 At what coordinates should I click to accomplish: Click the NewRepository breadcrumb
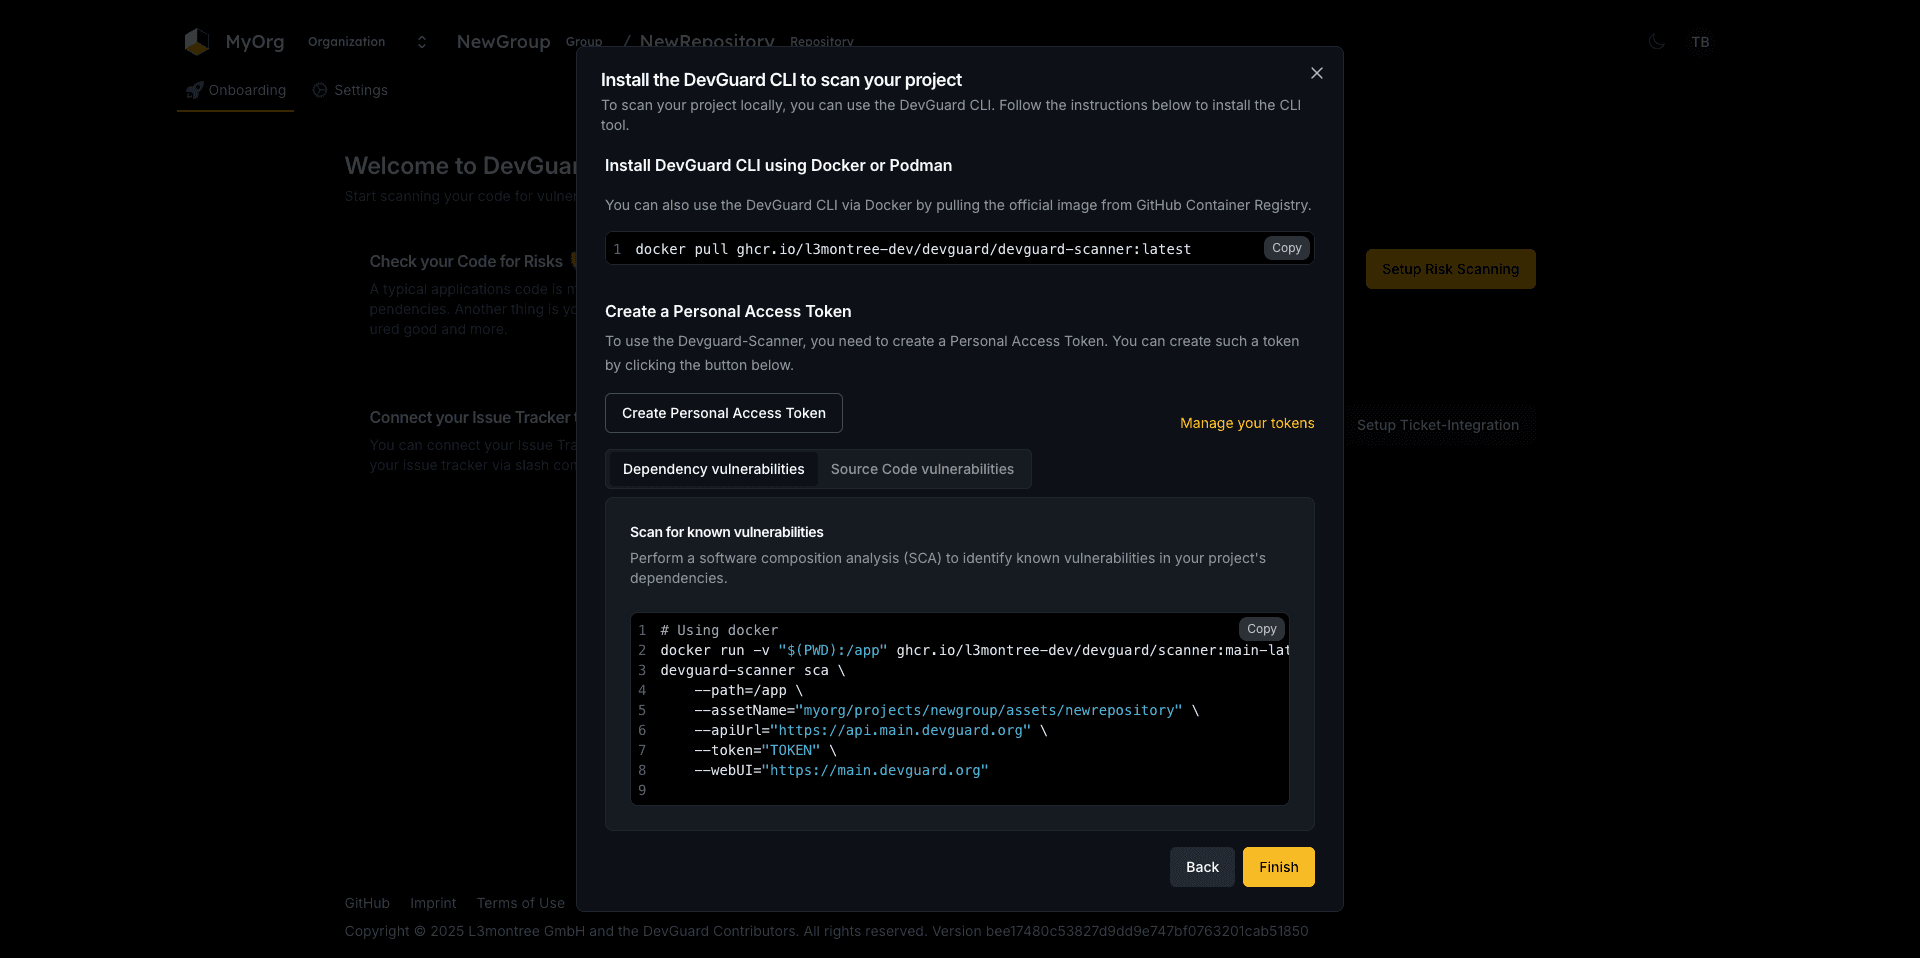[x=706, y=42]
